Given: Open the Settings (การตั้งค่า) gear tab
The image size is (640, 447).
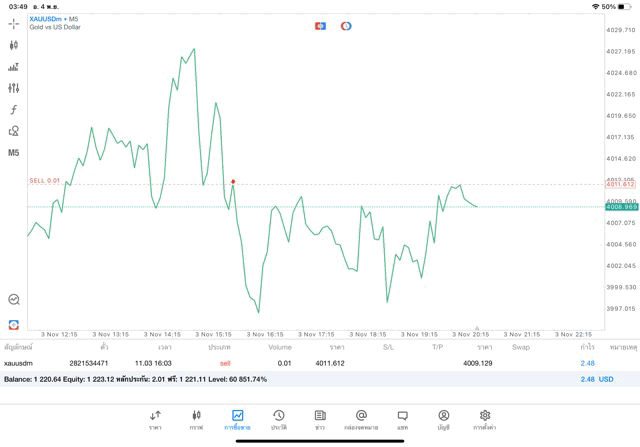Looking at the screenshot, I should pos(485,419).
